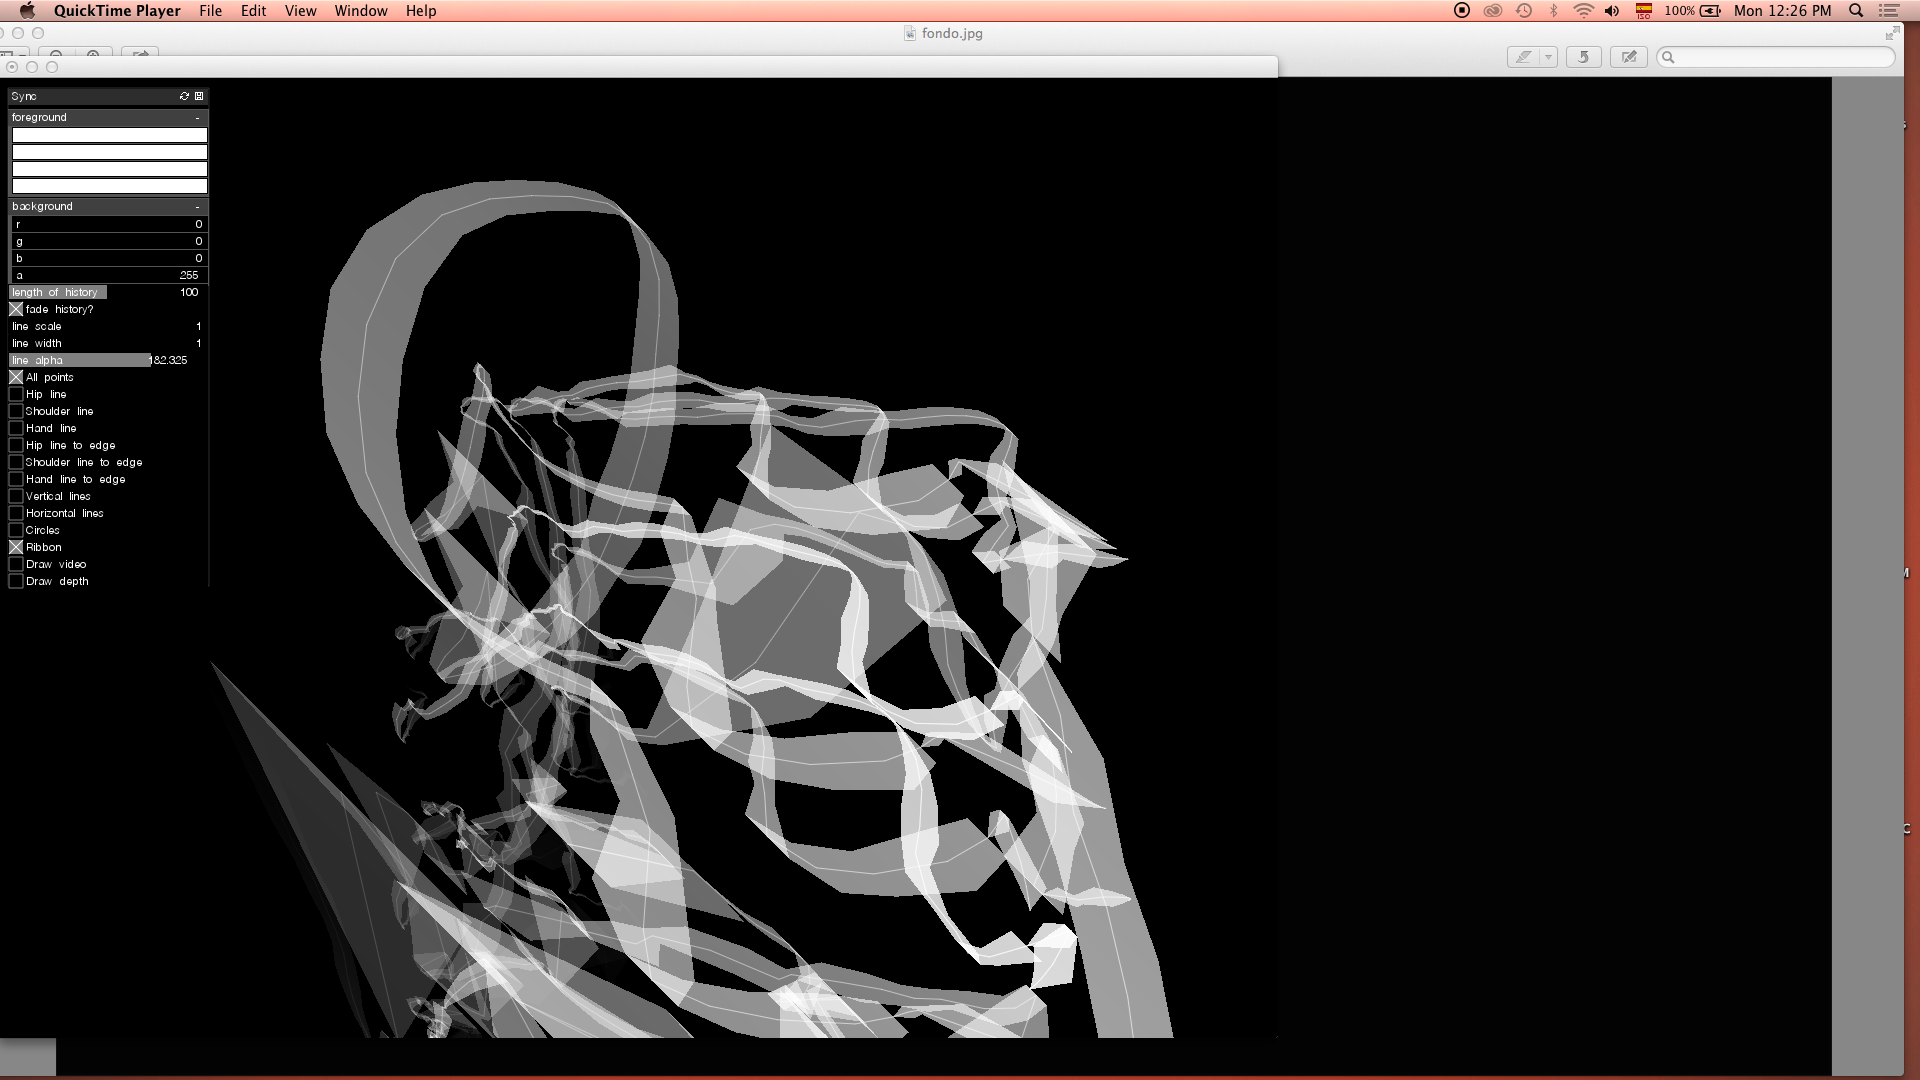Enable the Hip line checkbox
1920x1080 pixels.
coord(16,394)
